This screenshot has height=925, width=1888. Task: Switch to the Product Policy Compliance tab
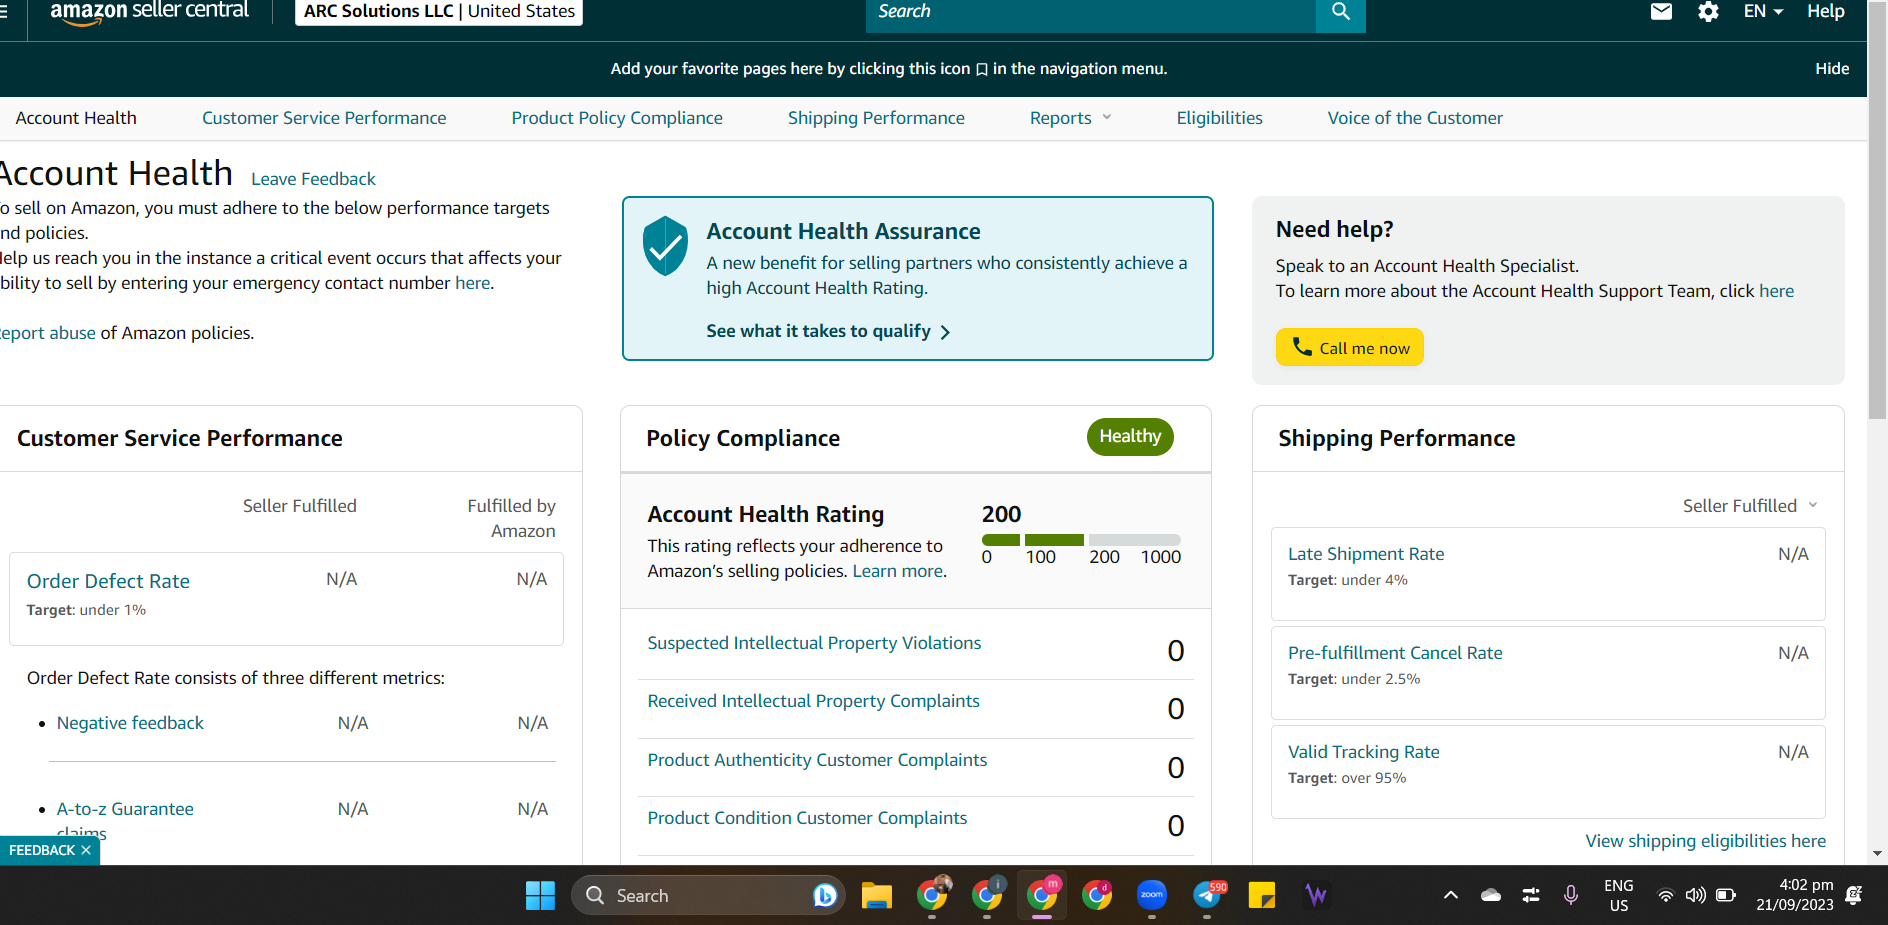[x=617, y=118]
